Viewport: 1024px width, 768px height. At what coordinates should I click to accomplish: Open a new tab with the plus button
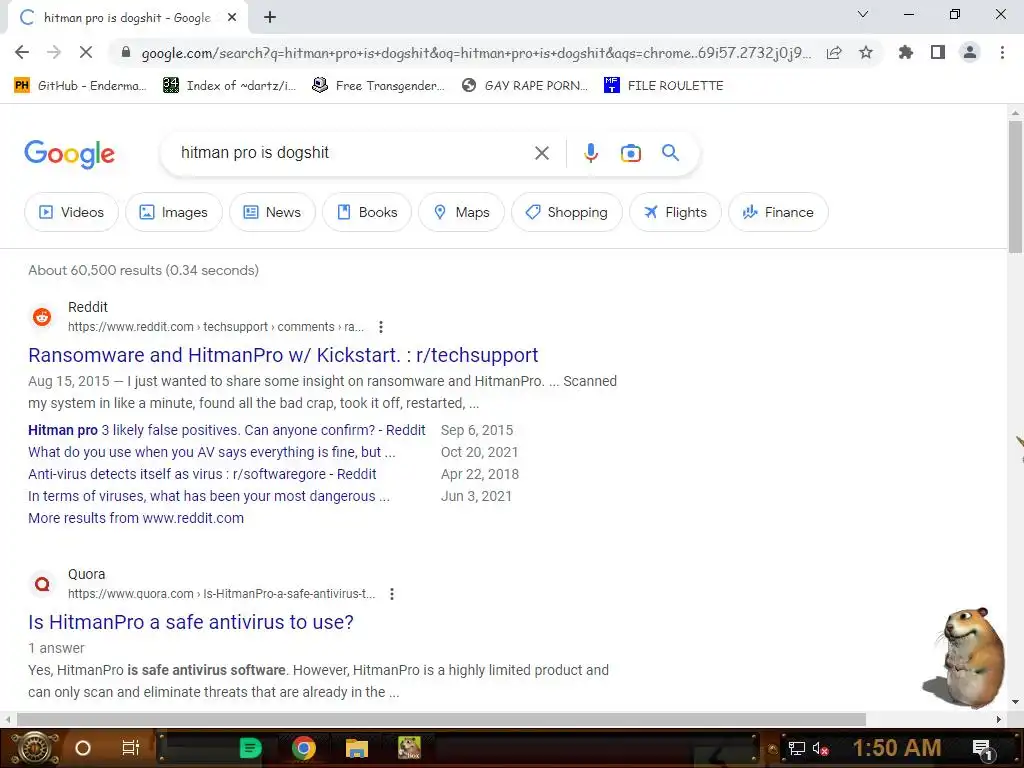[270, 18]
